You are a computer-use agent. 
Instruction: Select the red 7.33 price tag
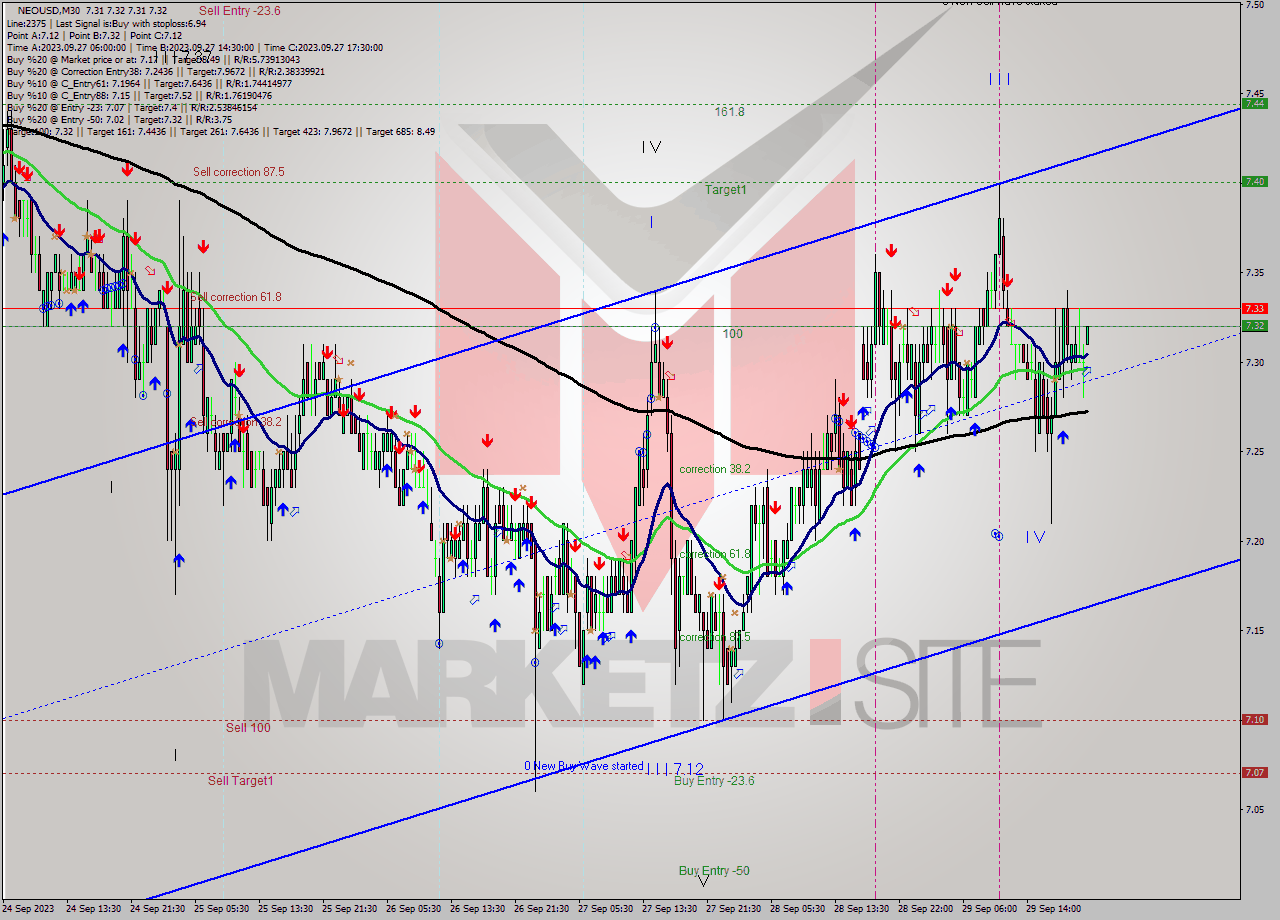tap(1254, 308)
